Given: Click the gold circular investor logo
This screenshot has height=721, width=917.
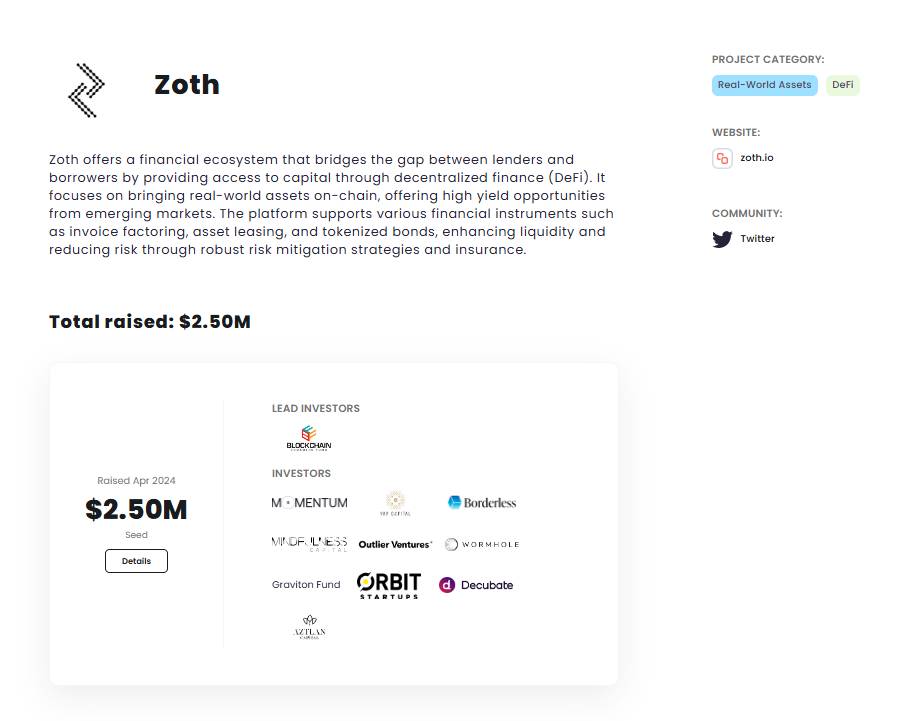Looking at the screenshot, I should [x=395, y=503].
